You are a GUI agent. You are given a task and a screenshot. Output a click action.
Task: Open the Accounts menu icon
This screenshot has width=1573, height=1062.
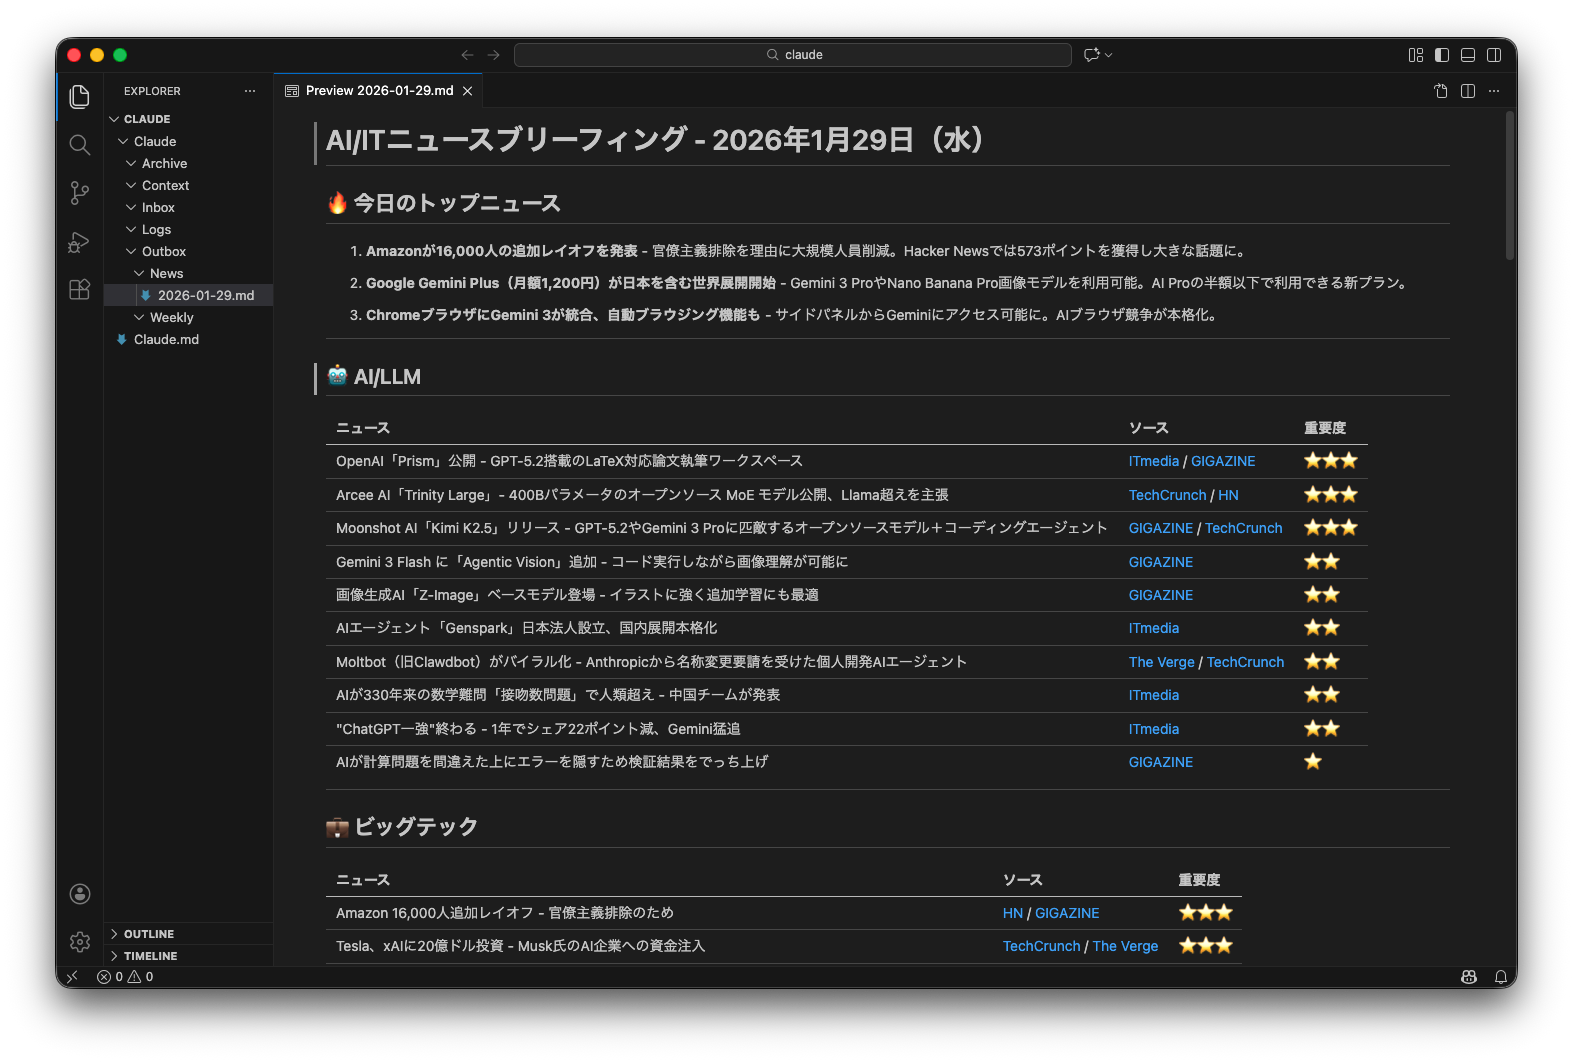pos(80,894)
